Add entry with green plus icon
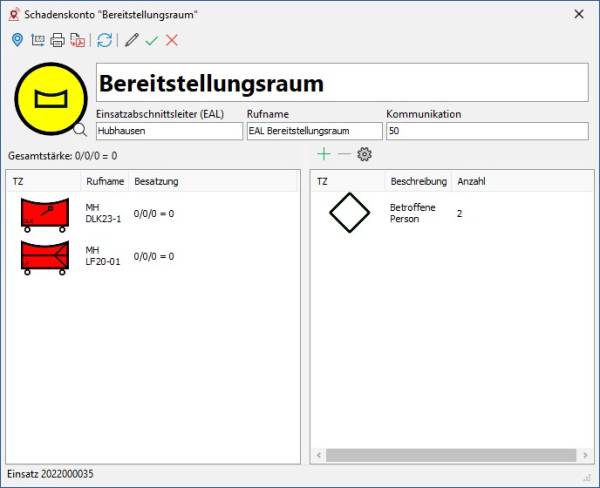Image resolution: width=600 pixels, height=488 pixels. (324, 154)
